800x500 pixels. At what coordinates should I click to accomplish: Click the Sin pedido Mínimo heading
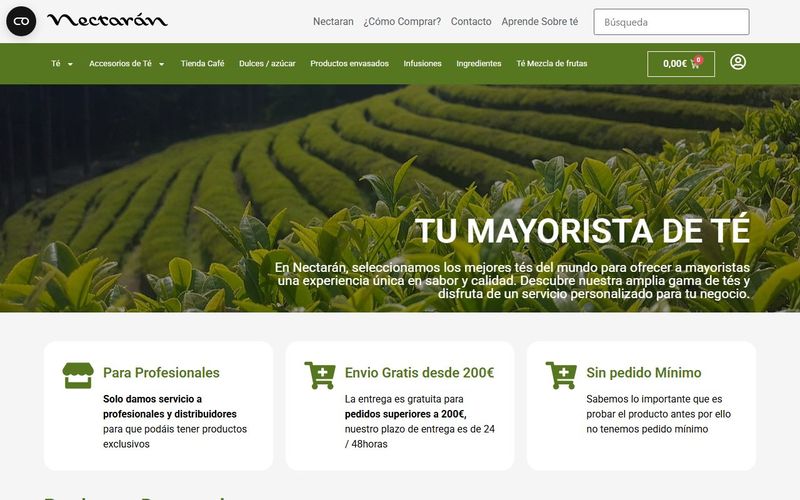643,373
